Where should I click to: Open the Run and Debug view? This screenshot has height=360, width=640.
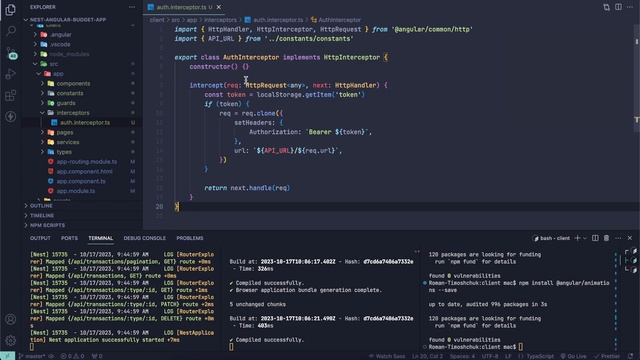(11, 74)
